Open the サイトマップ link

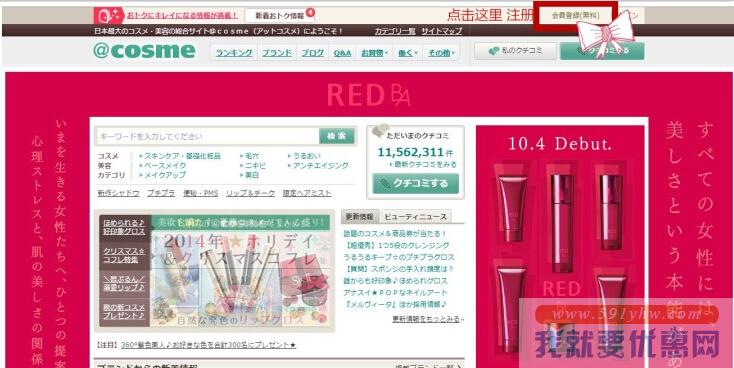[x=441, y=31]
